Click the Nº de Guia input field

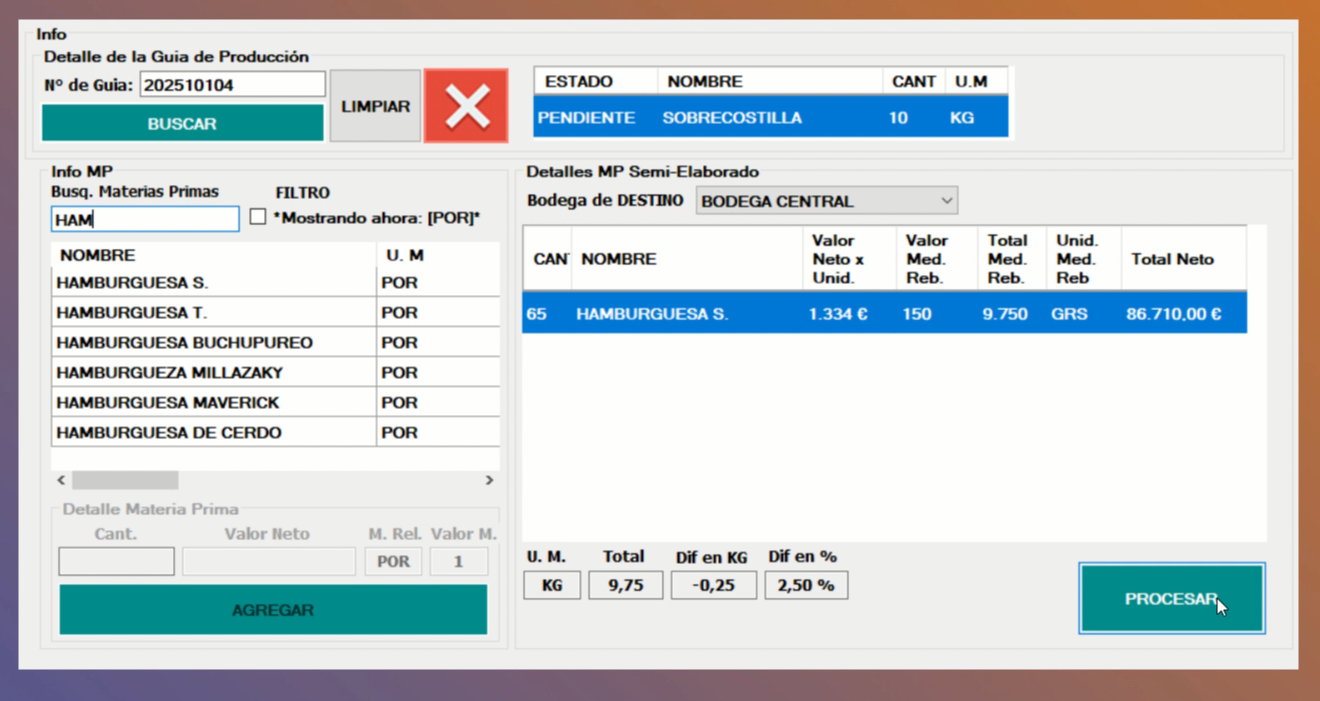click(232, 85)
